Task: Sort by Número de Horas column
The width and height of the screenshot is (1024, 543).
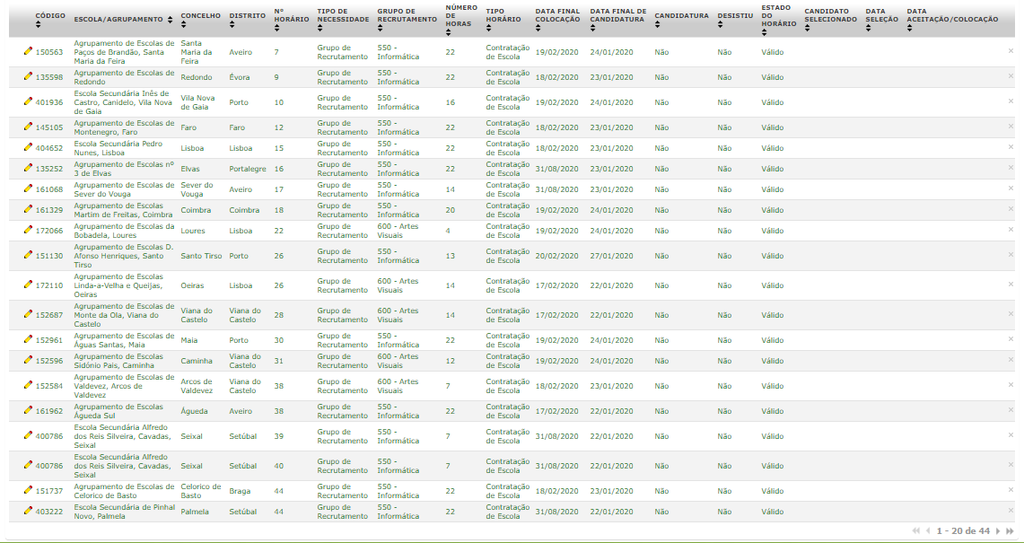Action: pos(461,13)
